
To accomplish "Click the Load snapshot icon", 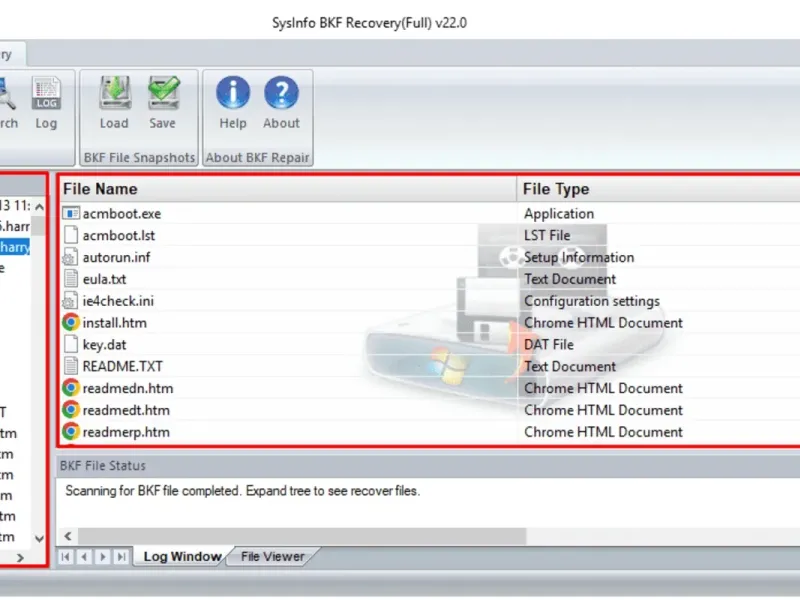I will point(114,93).
